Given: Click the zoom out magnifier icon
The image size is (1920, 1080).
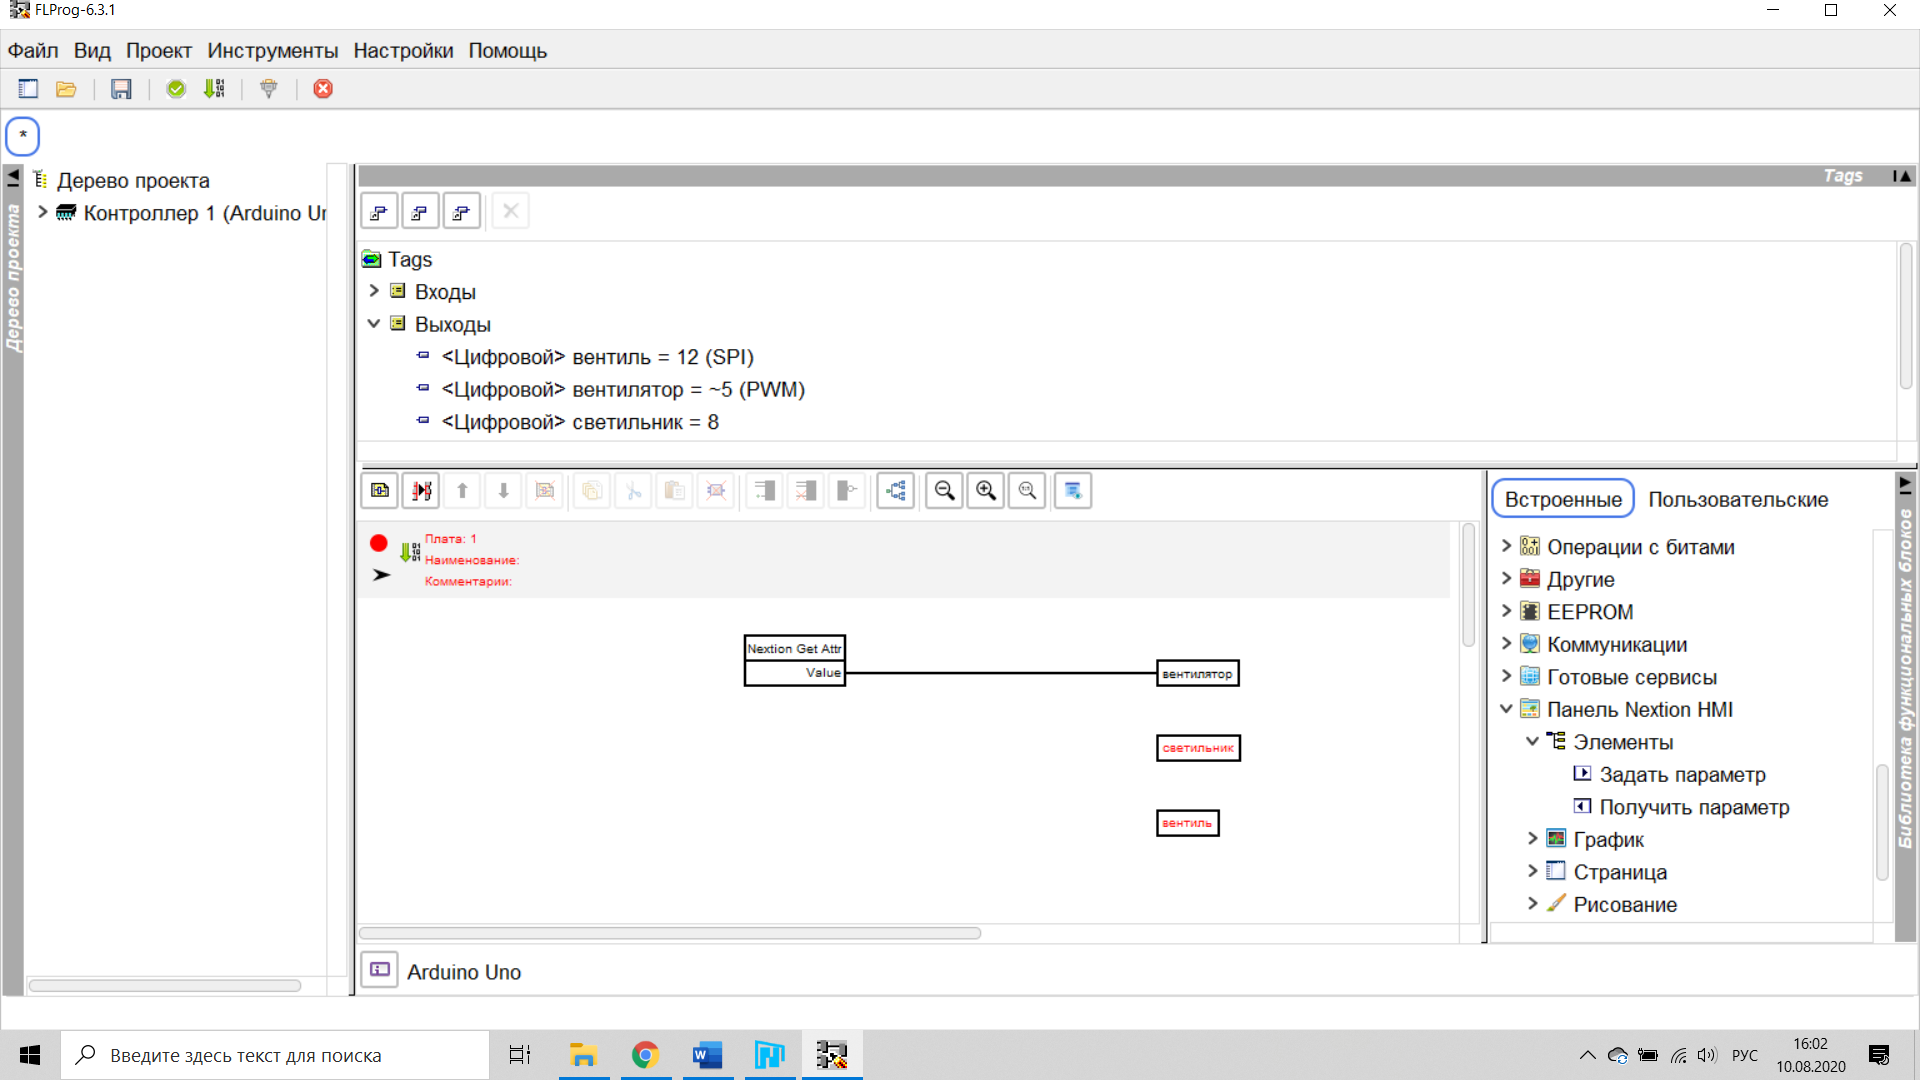Looking at the screenshot, I should point(944,490).
